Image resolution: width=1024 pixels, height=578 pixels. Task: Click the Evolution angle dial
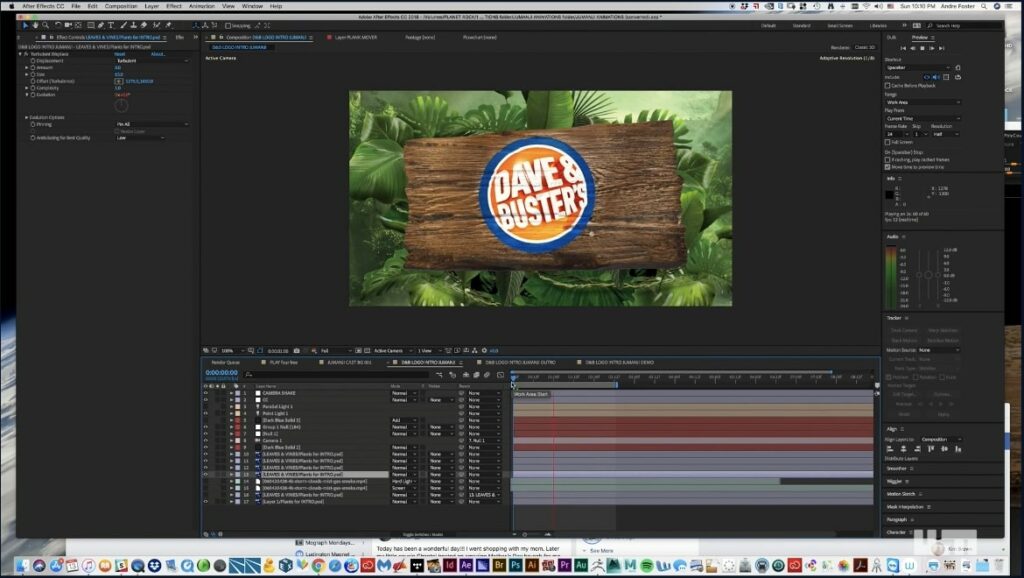pyautogui.click(x=121, y=106)
